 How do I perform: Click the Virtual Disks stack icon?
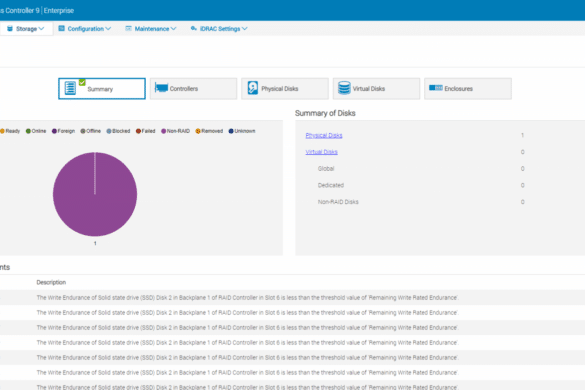pyautogui.click(x=344, y=88)
